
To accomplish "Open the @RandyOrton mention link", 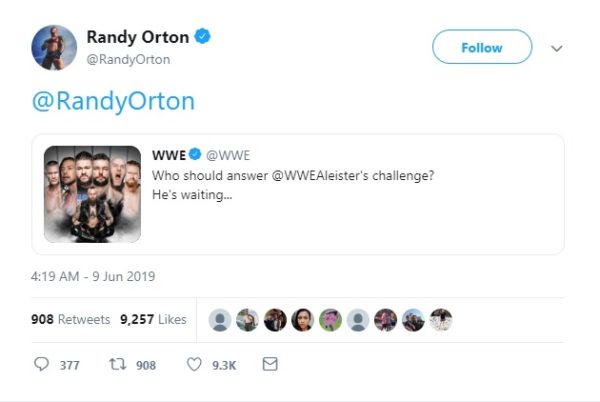I will (113, 101).
